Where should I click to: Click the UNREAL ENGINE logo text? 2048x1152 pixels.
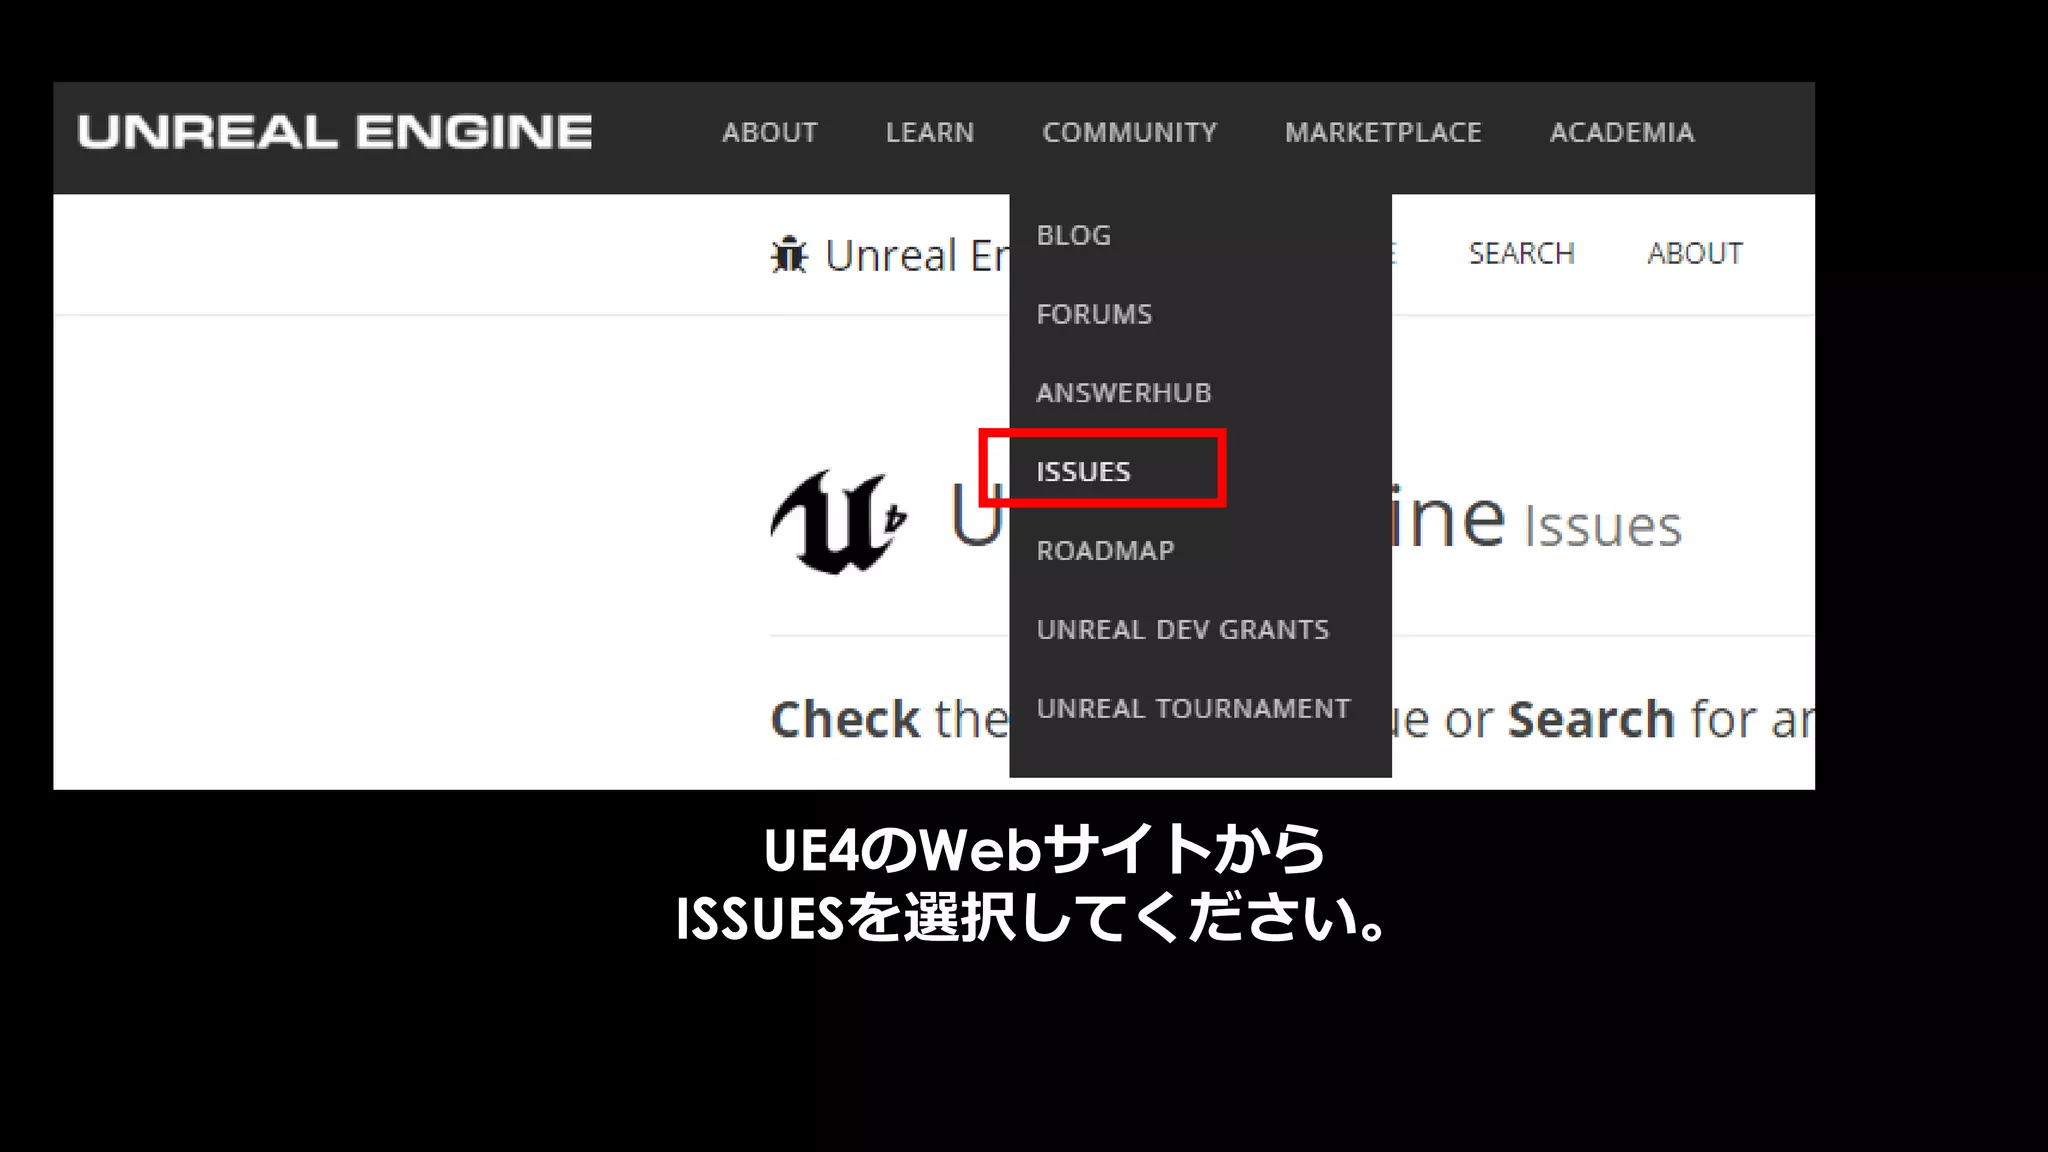coord(335,132)
